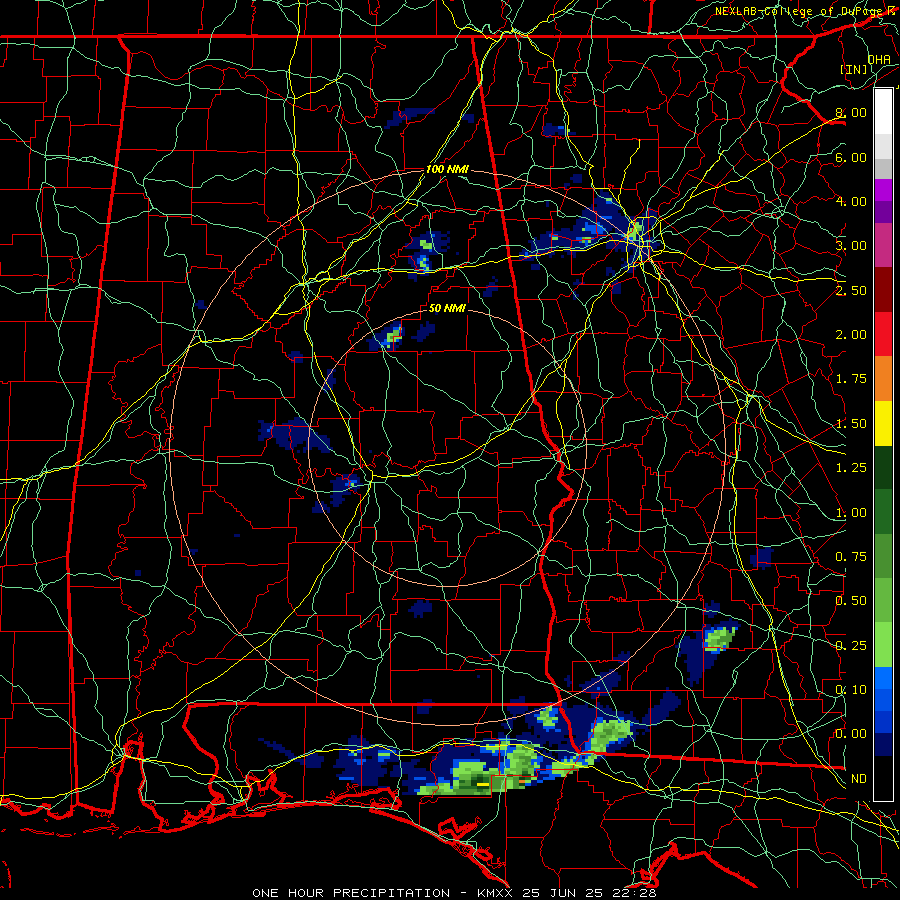
Task: Click the 1.00 legend value
Action: (x=851, y=513)
